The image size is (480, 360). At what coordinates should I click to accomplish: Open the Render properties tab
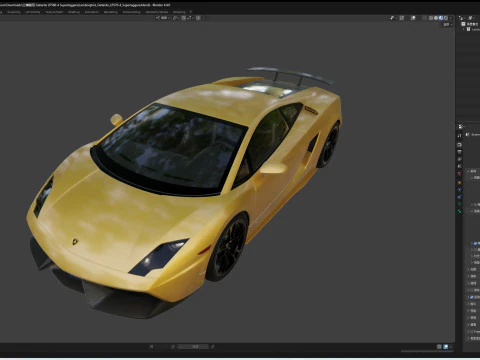459,145
